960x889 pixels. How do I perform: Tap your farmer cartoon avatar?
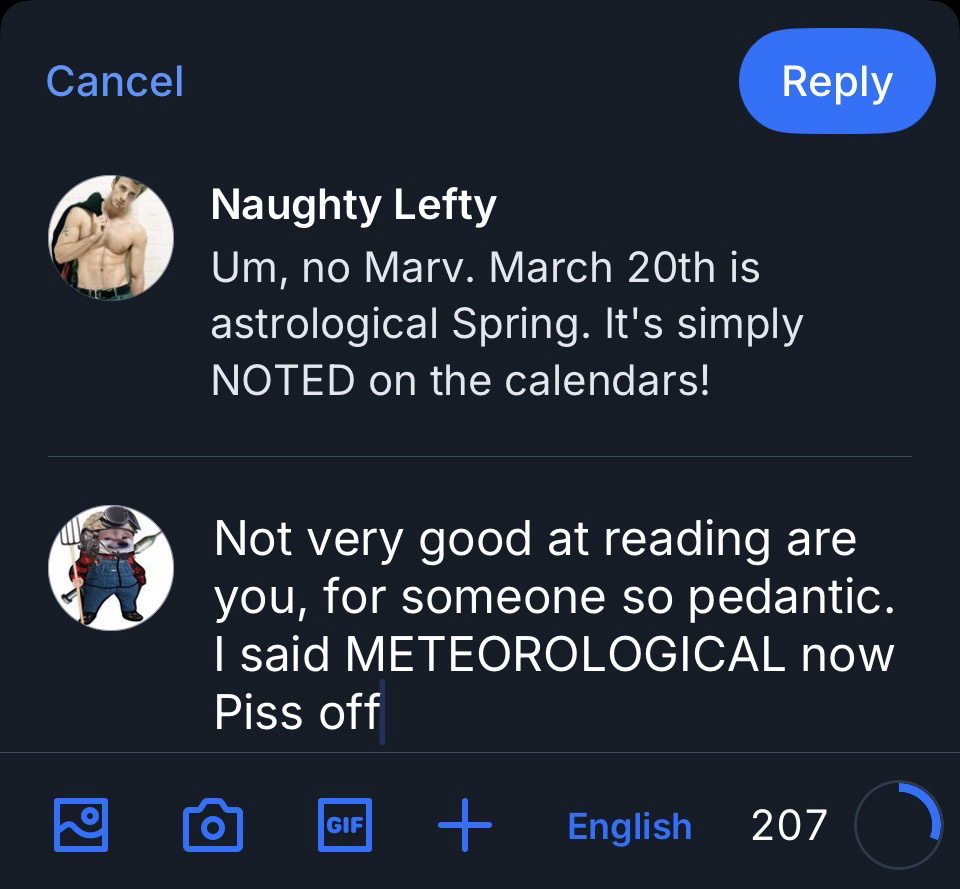(x=111, y=567)
